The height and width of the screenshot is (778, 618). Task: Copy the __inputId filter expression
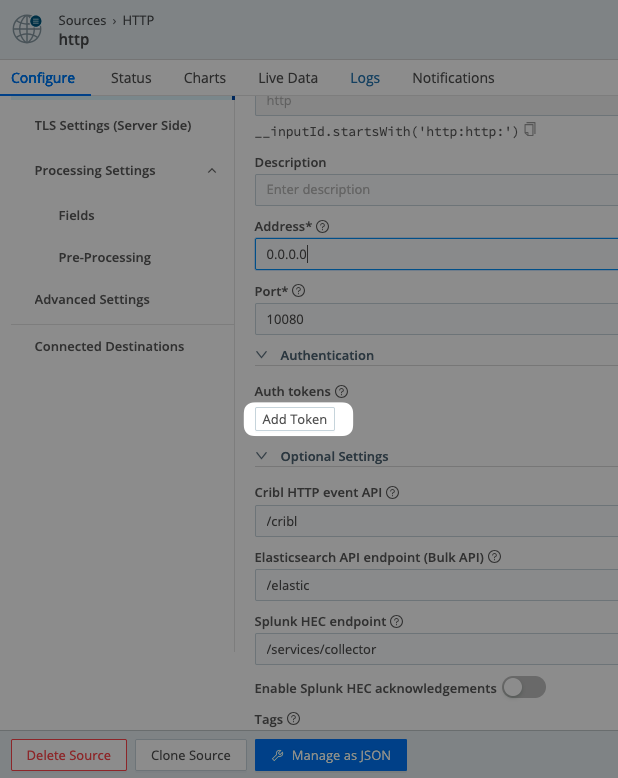pos(530,129)
